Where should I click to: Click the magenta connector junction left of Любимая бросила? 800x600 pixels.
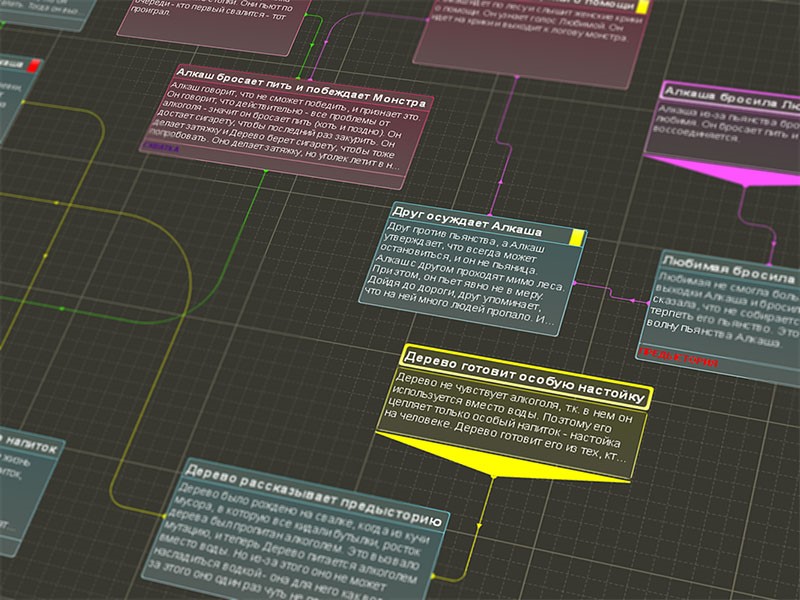click(633, 298)
